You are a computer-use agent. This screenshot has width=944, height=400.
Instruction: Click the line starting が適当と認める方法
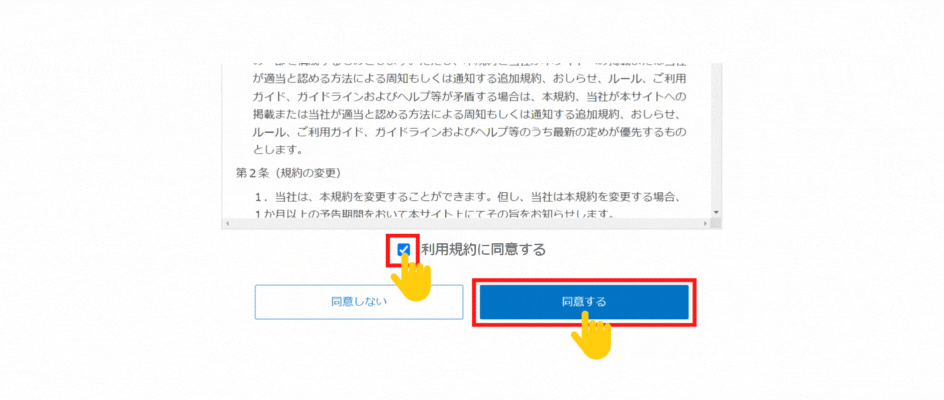point(470,79)
